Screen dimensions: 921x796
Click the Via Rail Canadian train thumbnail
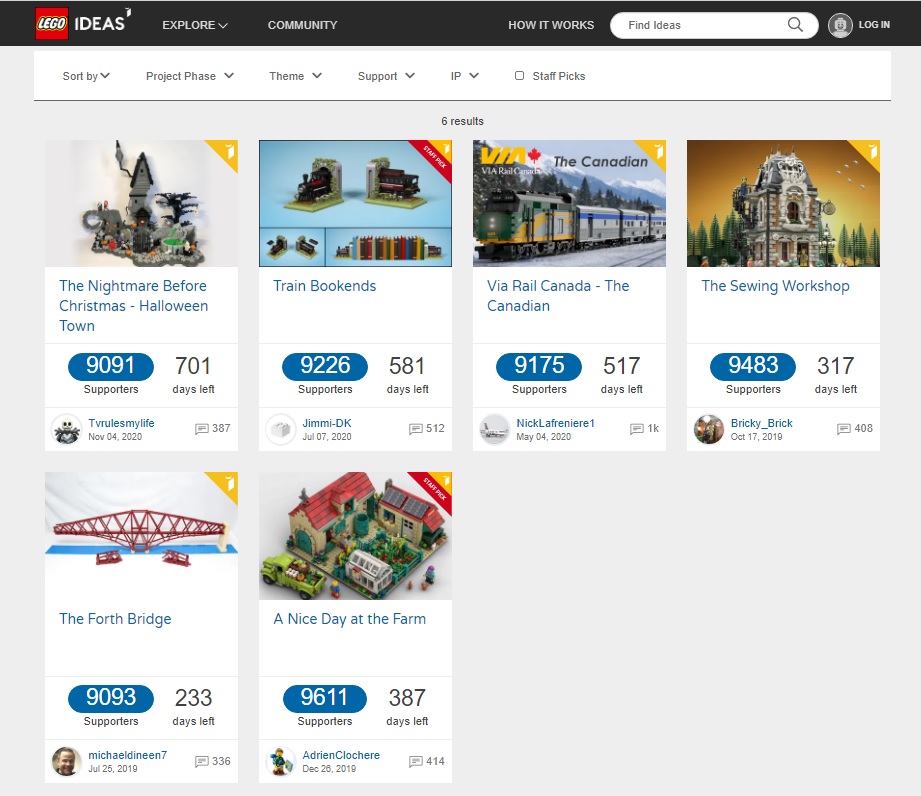[569, 203]
